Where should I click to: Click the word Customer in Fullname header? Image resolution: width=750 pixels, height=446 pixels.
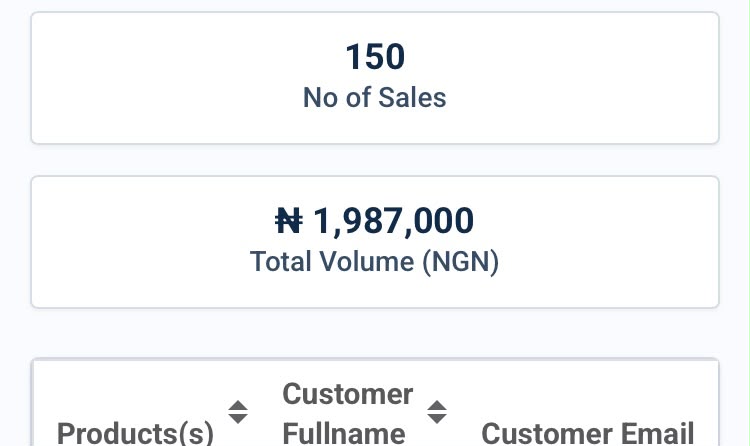coord(347,394)
